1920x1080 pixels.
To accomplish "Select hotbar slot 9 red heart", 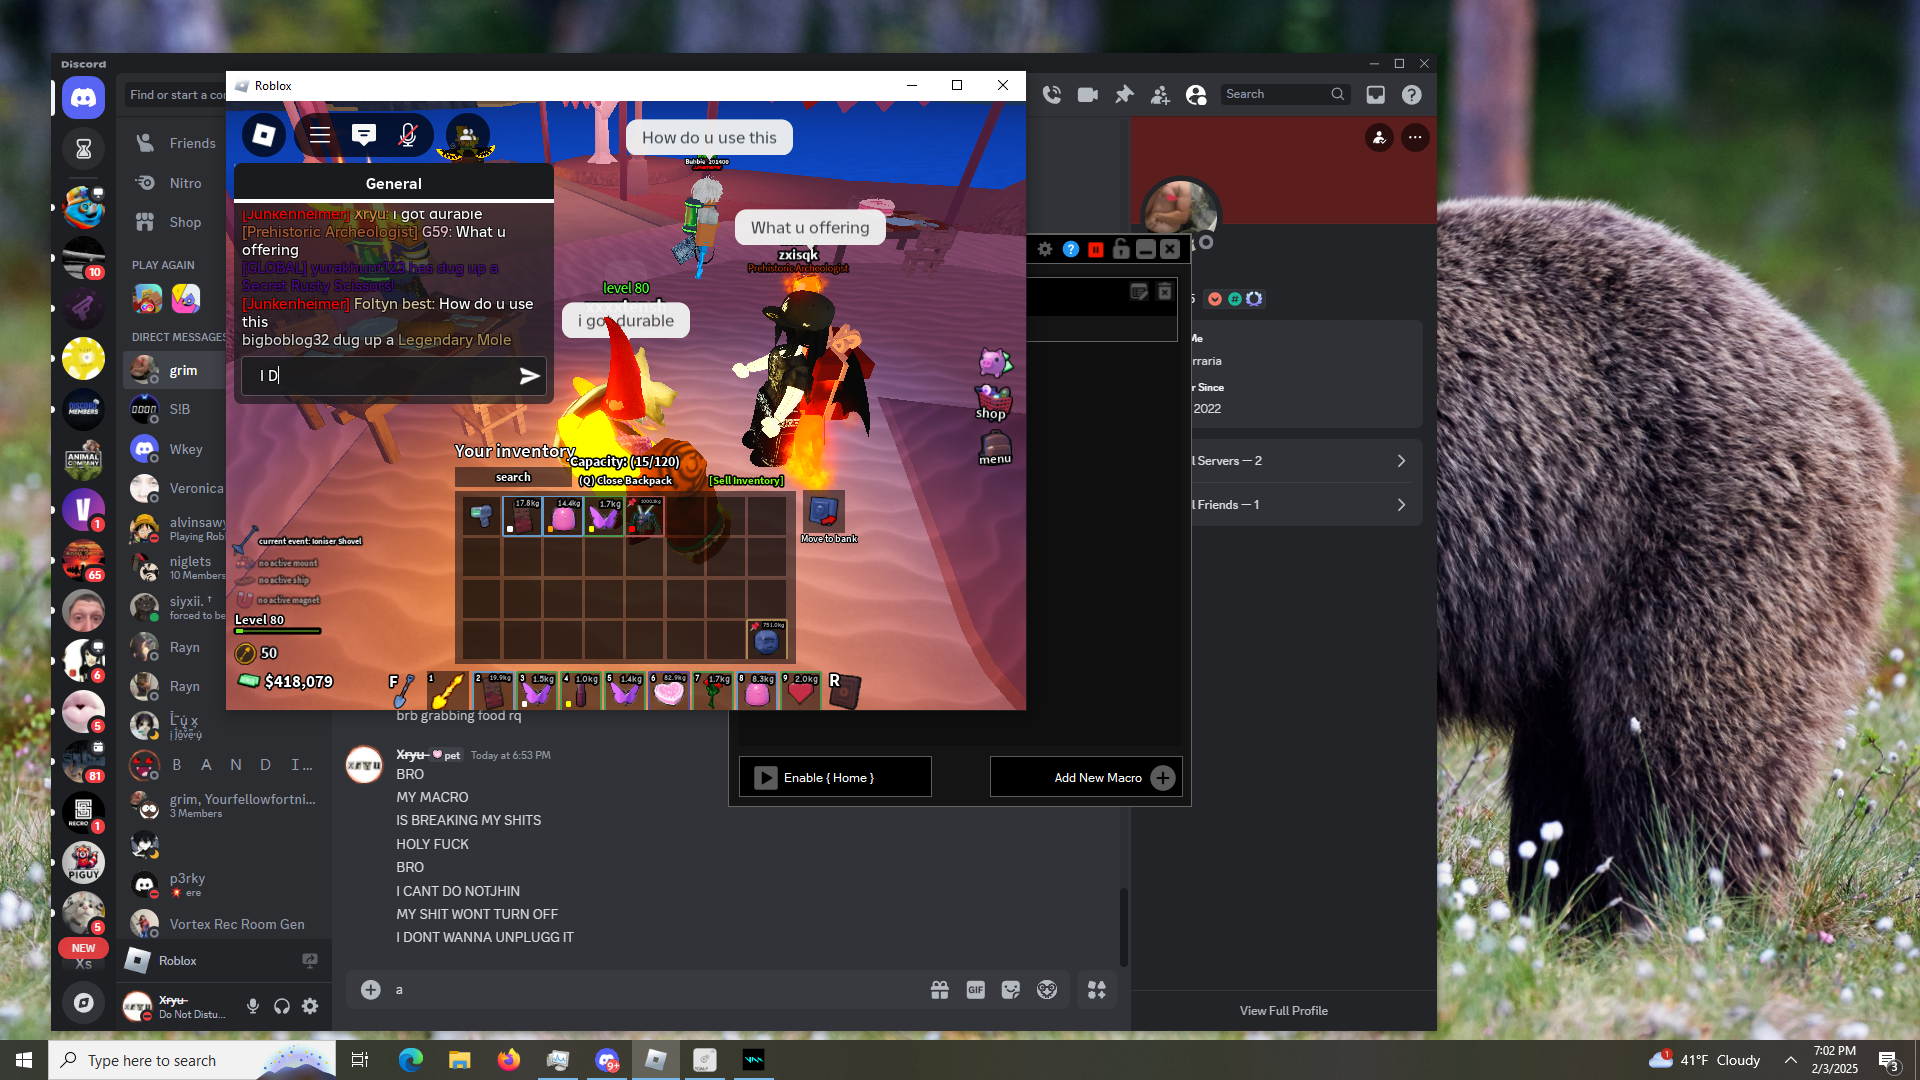I will (x=801, y=691).
